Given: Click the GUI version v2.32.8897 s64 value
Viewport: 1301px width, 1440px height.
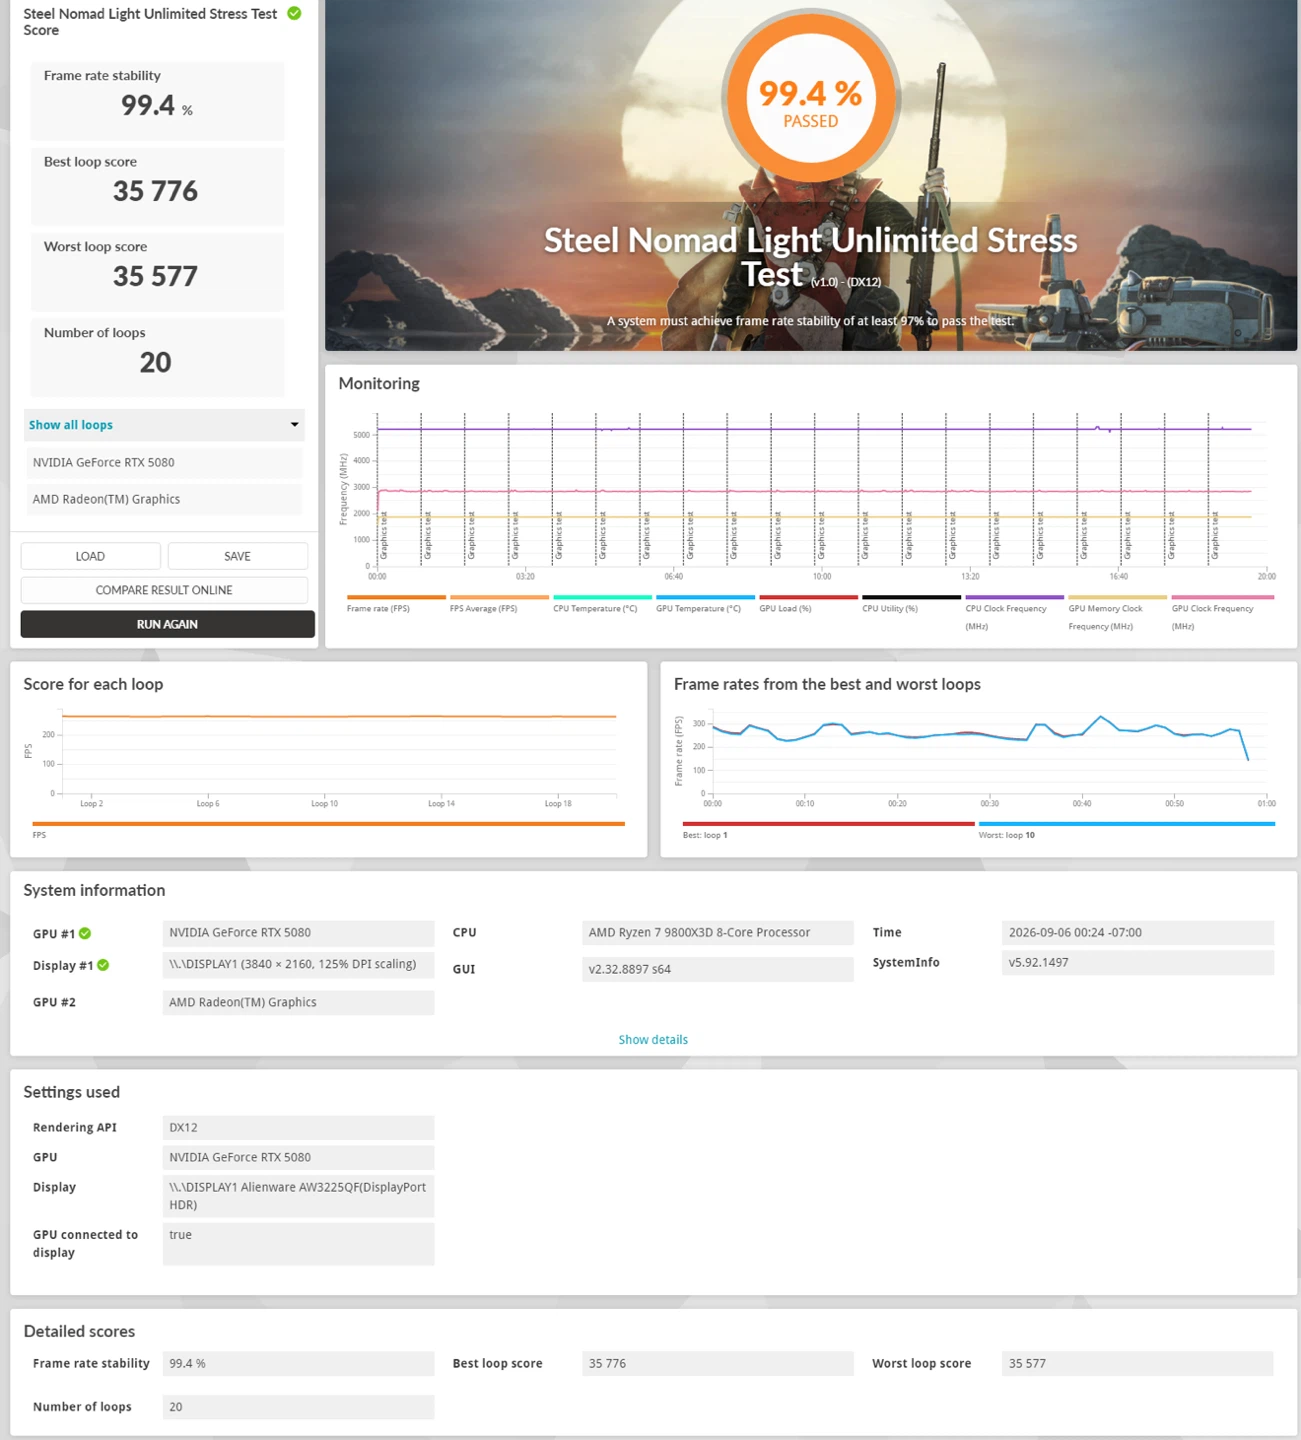Looking at the screenshot, I should (718, 969).
